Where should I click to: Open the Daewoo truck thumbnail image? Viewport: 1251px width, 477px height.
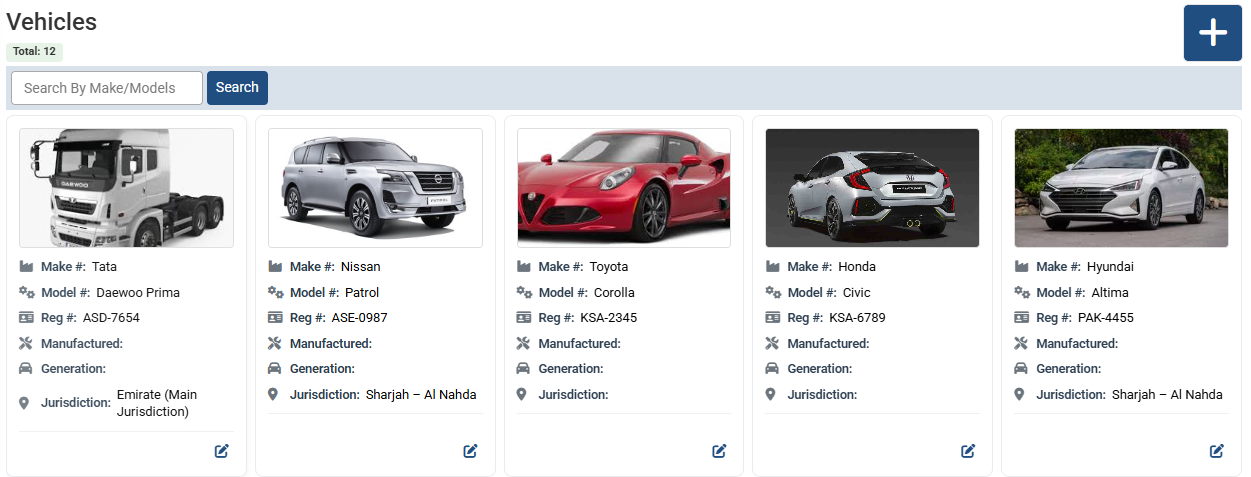(x=126, y=188)
